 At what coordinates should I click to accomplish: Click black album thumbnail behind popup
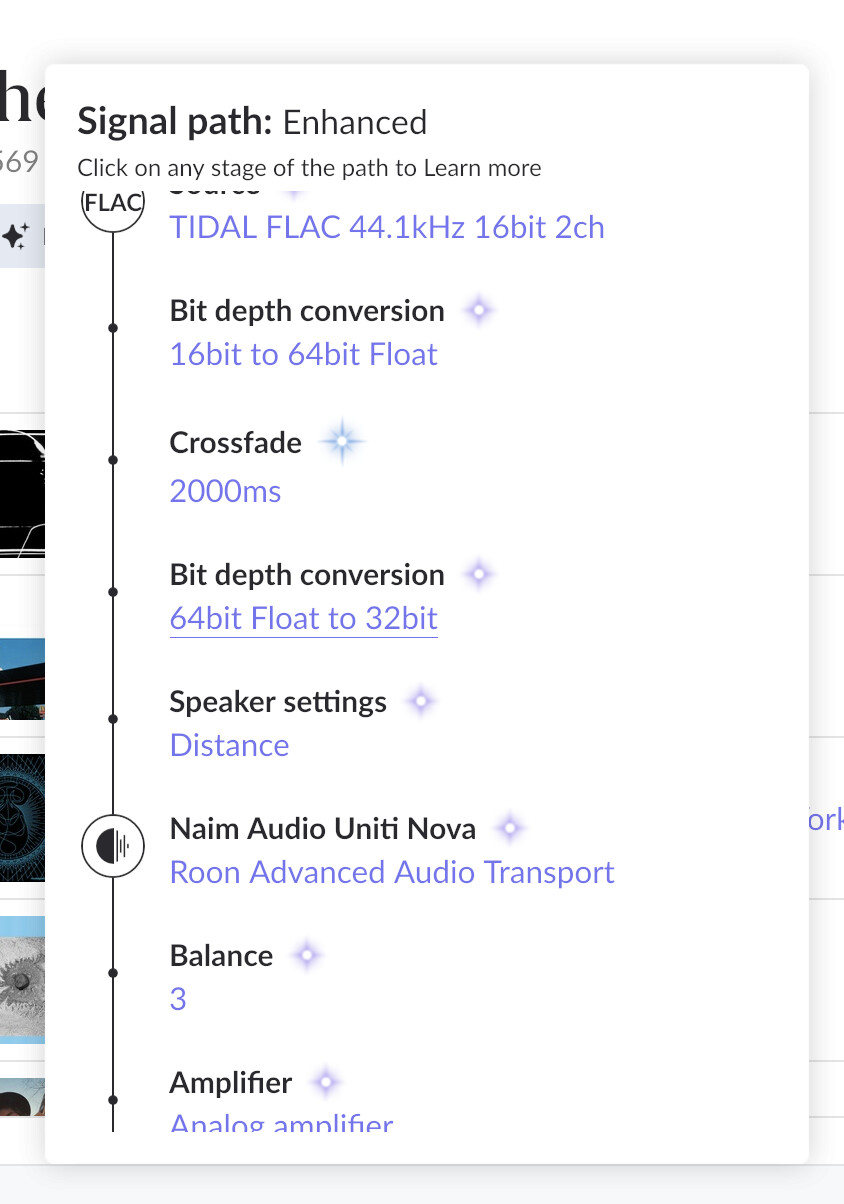[22, 494]
